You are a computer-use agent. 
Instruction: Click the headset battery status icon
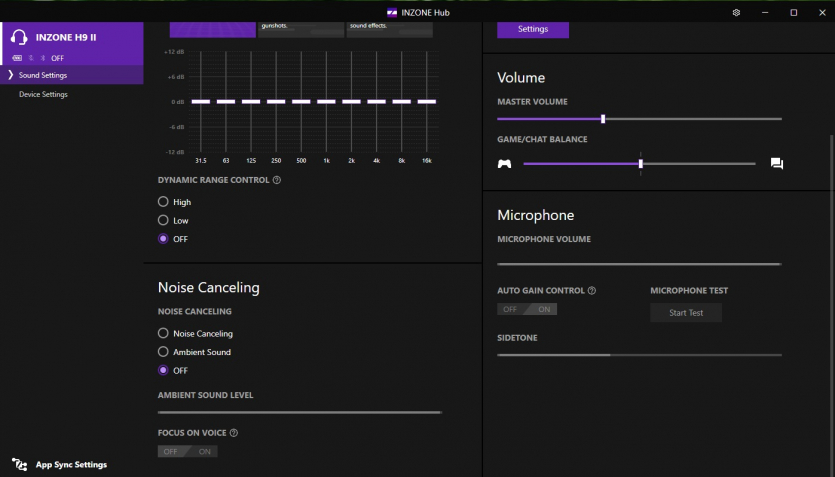click(x=17, y=58)
